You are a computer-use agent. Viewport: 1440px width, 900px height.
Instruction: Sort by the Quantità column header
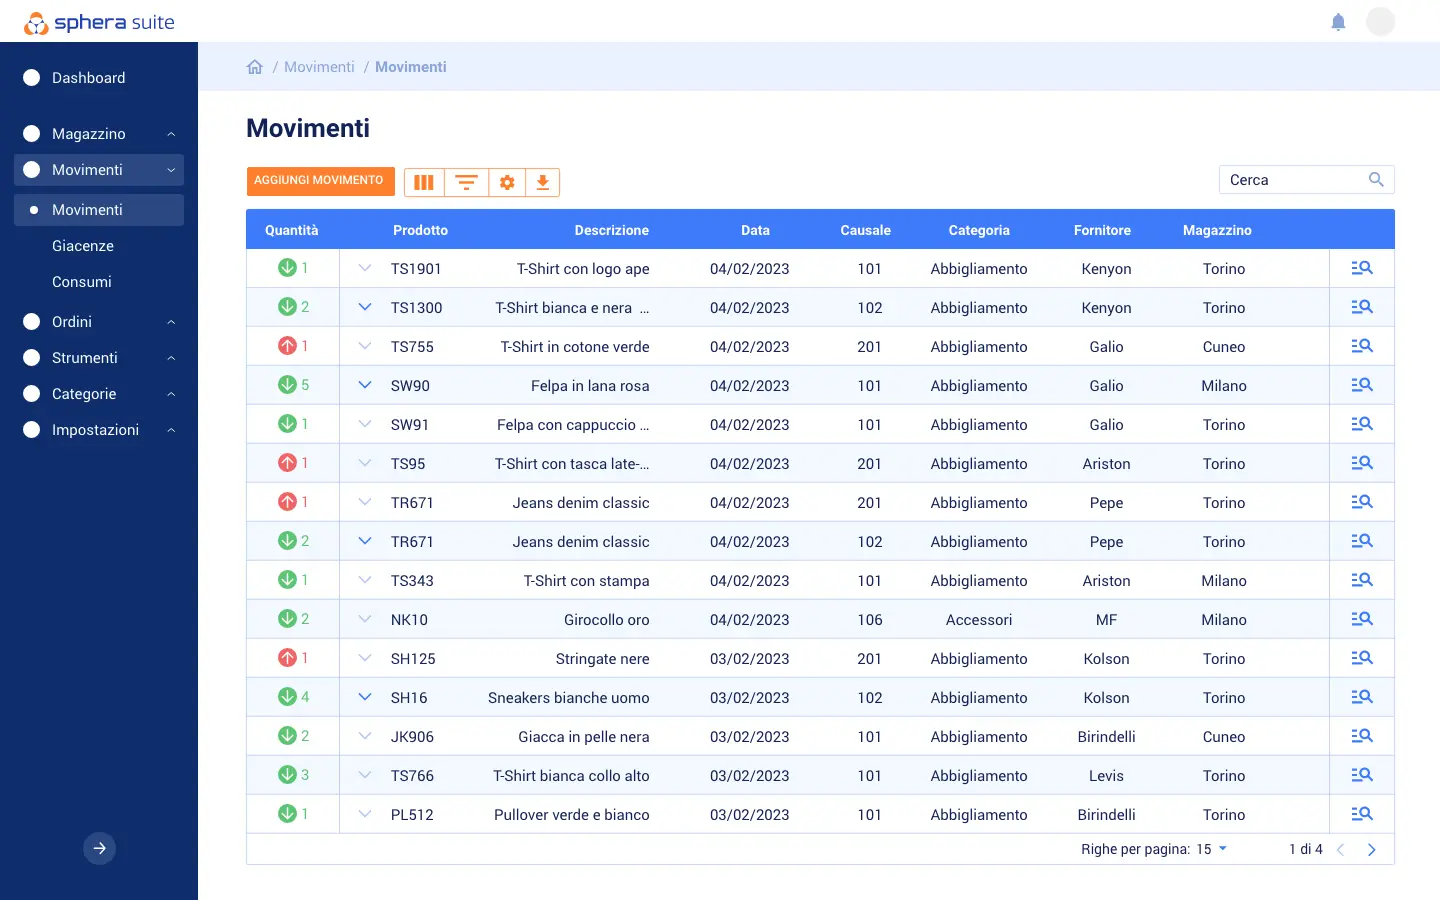pos(292,230)
